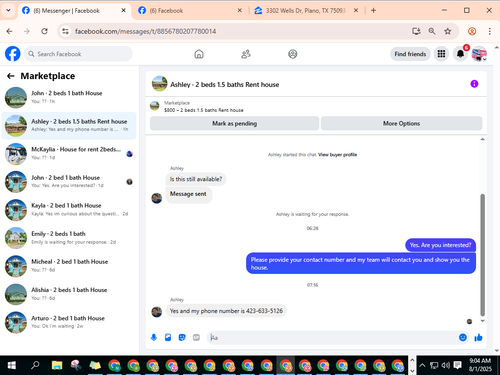Click the message input field
Viewport: 500px width, 375px height.
pyautogui.click(x=333, y=338)
